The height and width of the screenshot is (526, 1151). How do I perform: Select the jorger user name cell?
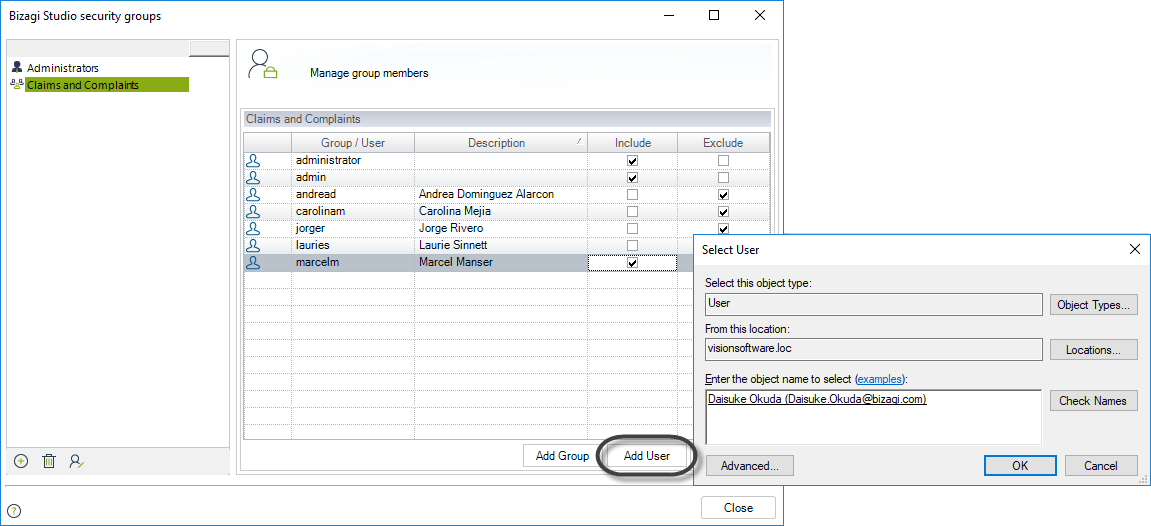pos(353,228)
